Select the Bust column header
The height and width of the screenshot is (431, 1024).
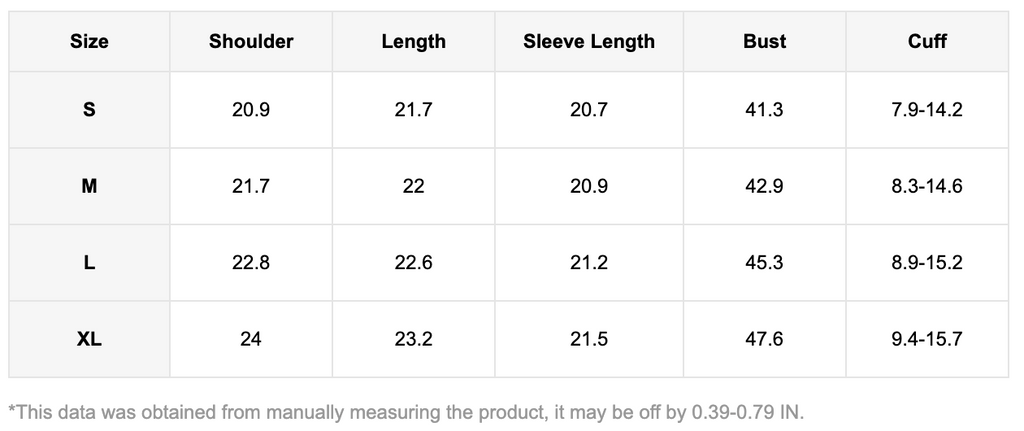click(764, 42)
